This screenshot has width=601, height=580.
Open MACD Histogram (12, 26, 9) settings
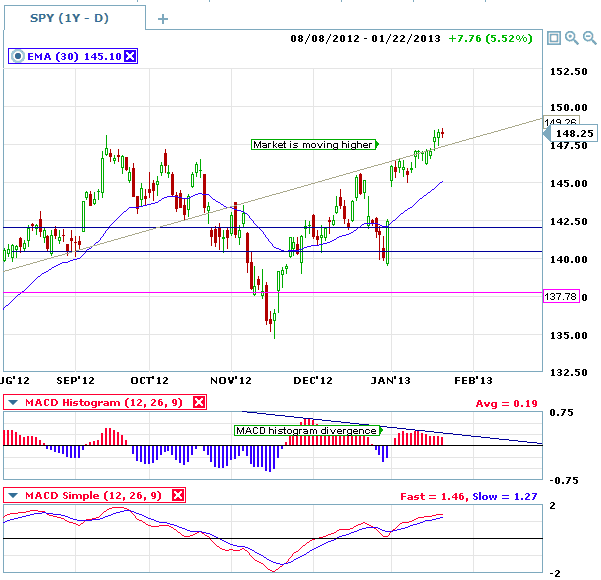pos(103,403)
